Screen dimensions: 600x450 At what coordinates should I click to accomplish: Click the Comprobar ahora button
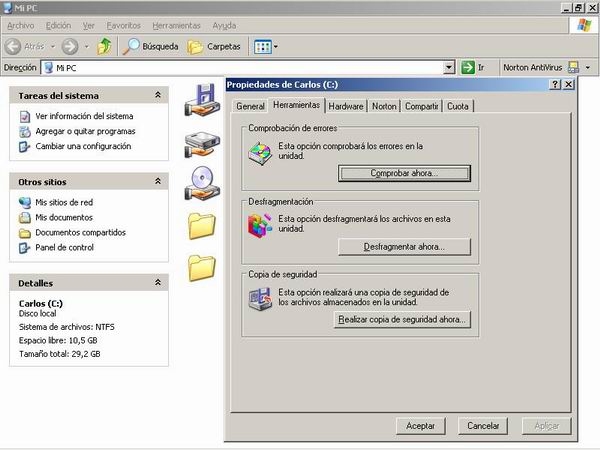tap(404, 173)
